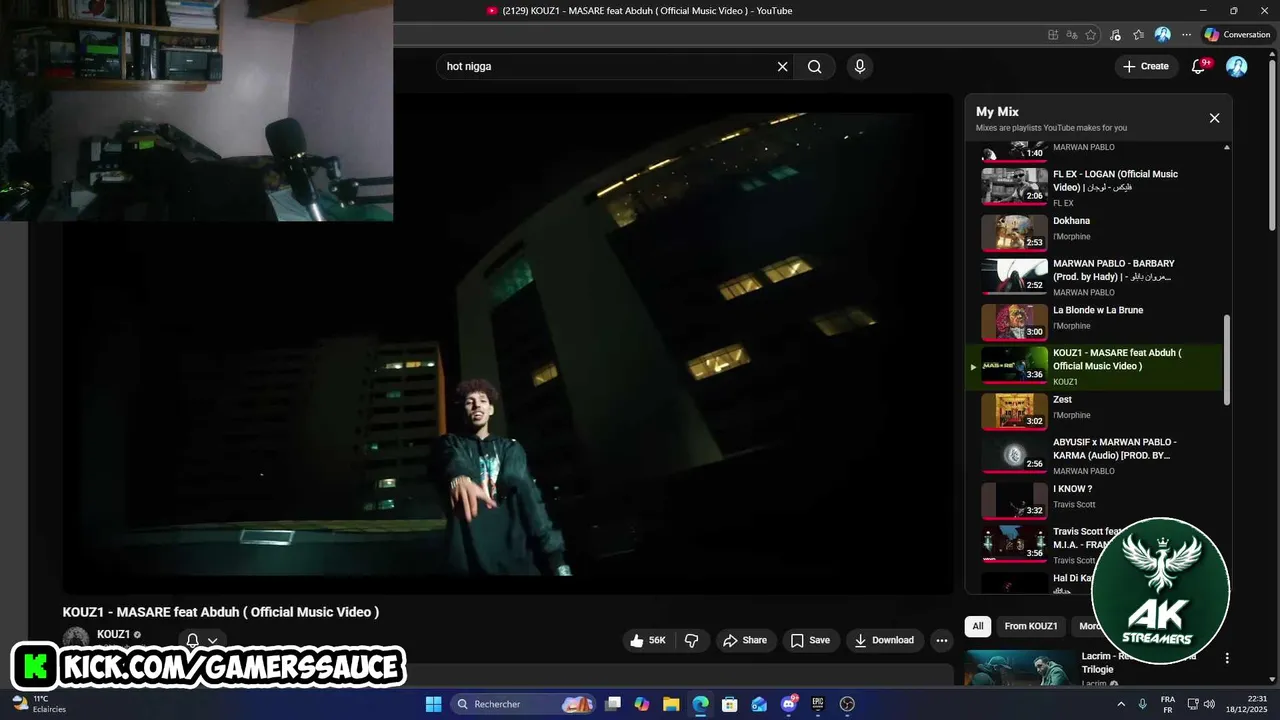The height and width of the screenshot is (720, 1280).
Task: Click playlist scroll up arrow
Action: [x=1227, y=147]
